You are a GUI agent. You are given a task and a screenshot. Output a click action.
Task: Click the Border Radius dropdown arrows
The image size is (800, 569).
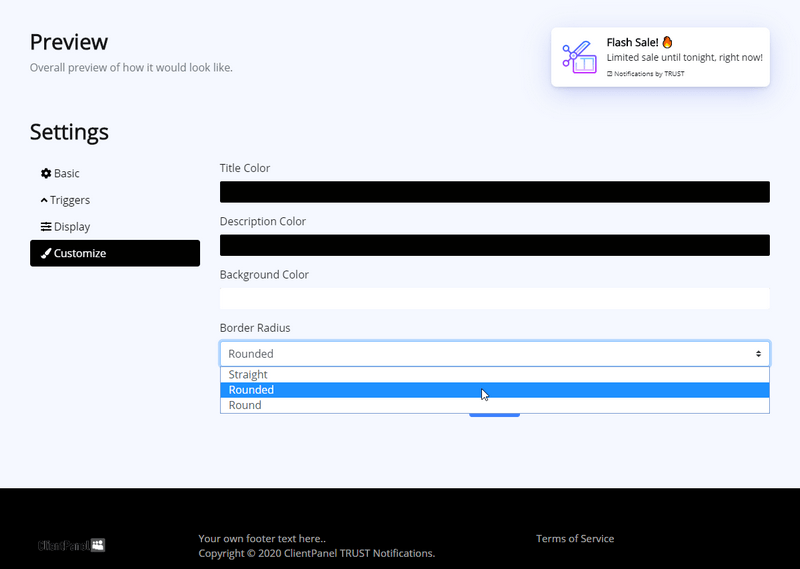(x=758, y=354)
